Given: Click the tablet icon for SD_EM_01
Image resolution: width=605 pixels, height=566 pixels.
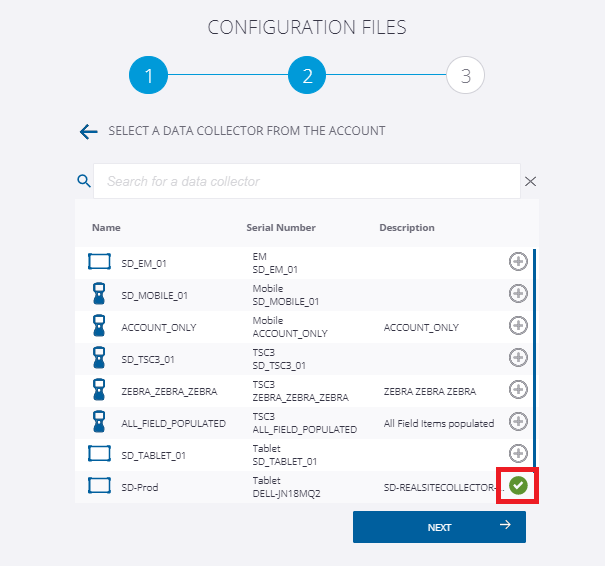Looking at the screenshot, I should pyautogui.click(x=99, y=262).
